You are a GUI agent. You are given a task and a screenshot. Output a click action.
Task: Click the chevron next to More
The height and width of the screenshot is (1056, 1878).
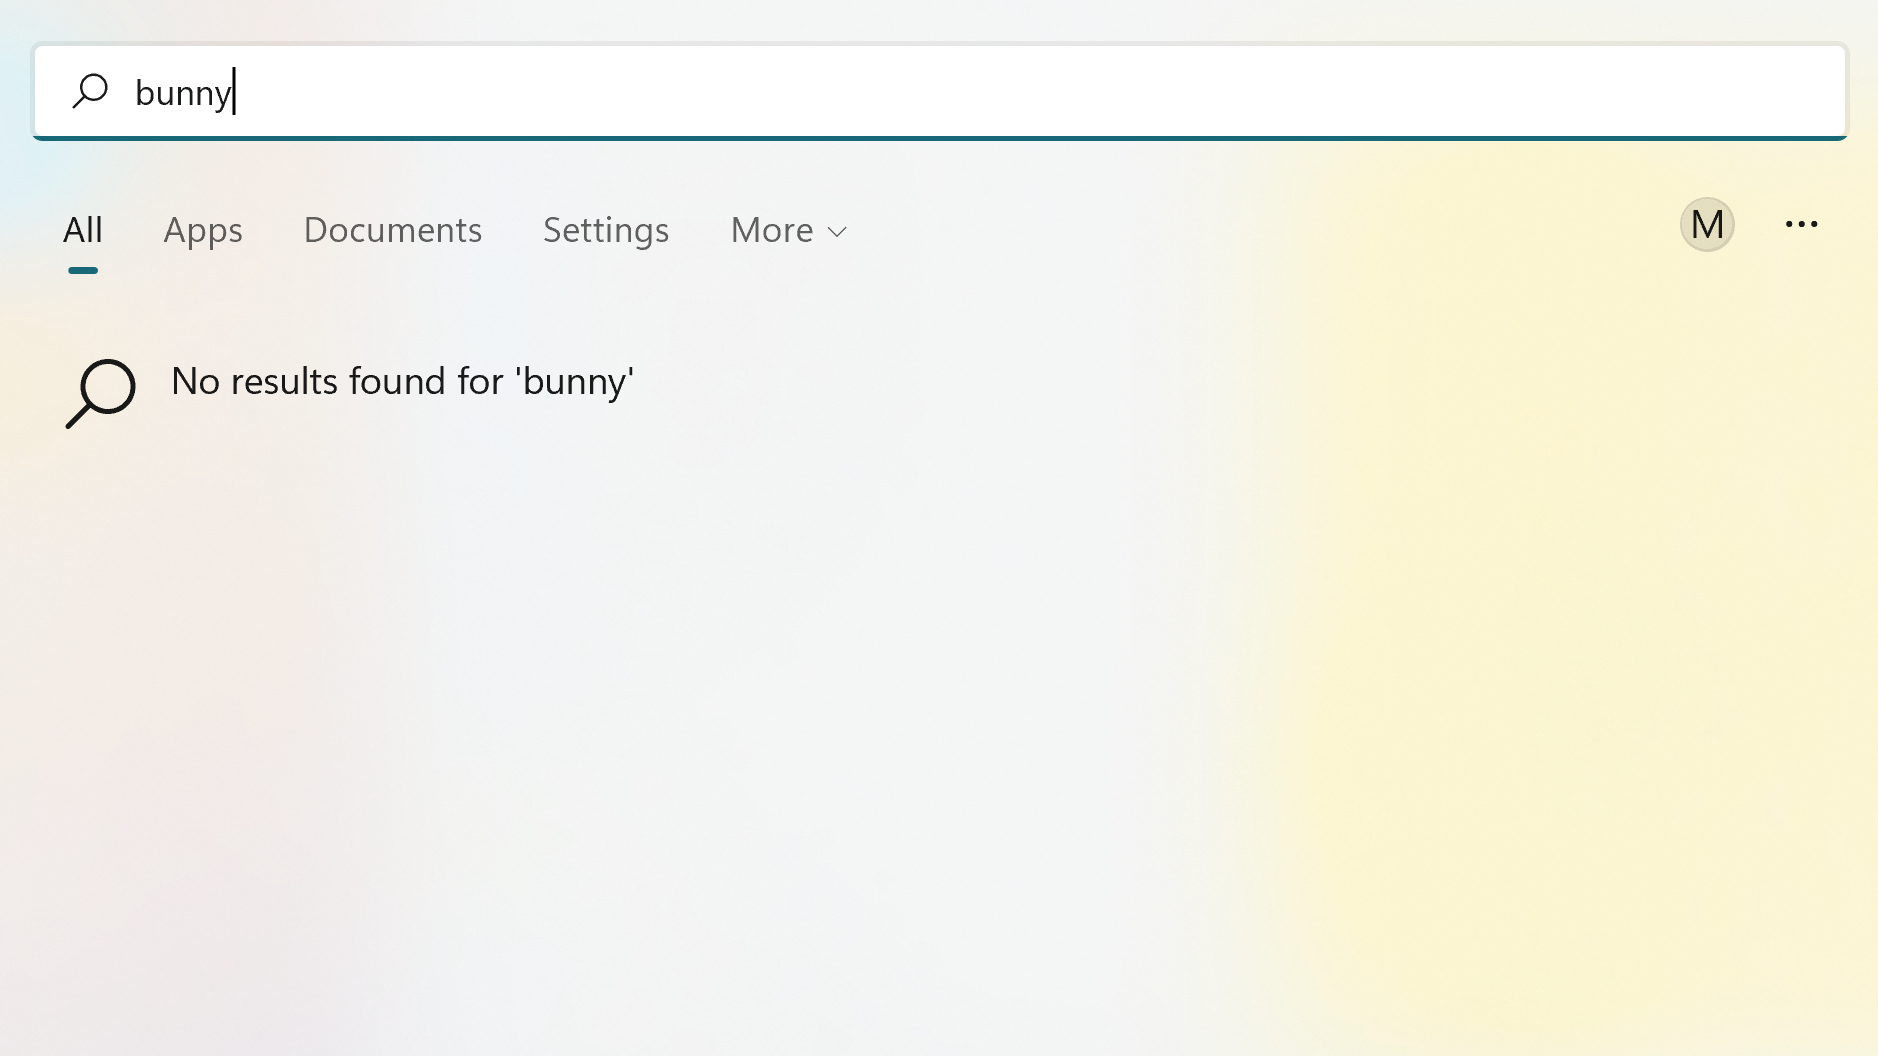pyautogui.click(x=837, y=231)
